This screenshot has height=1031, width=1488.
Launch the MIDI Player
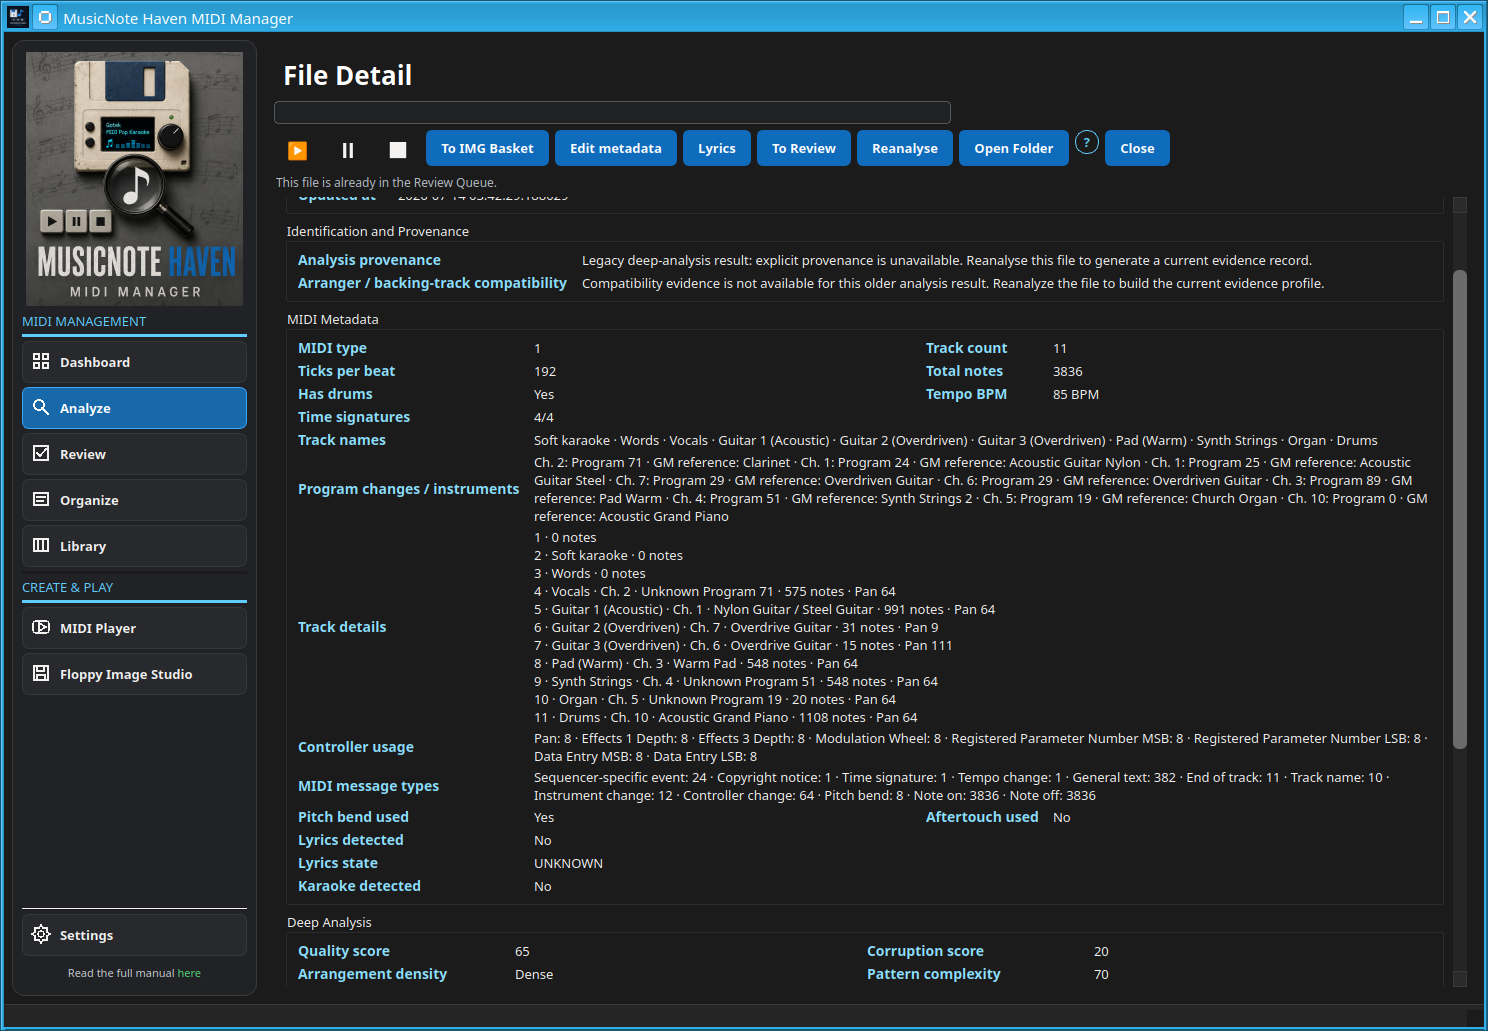[134, 628]
